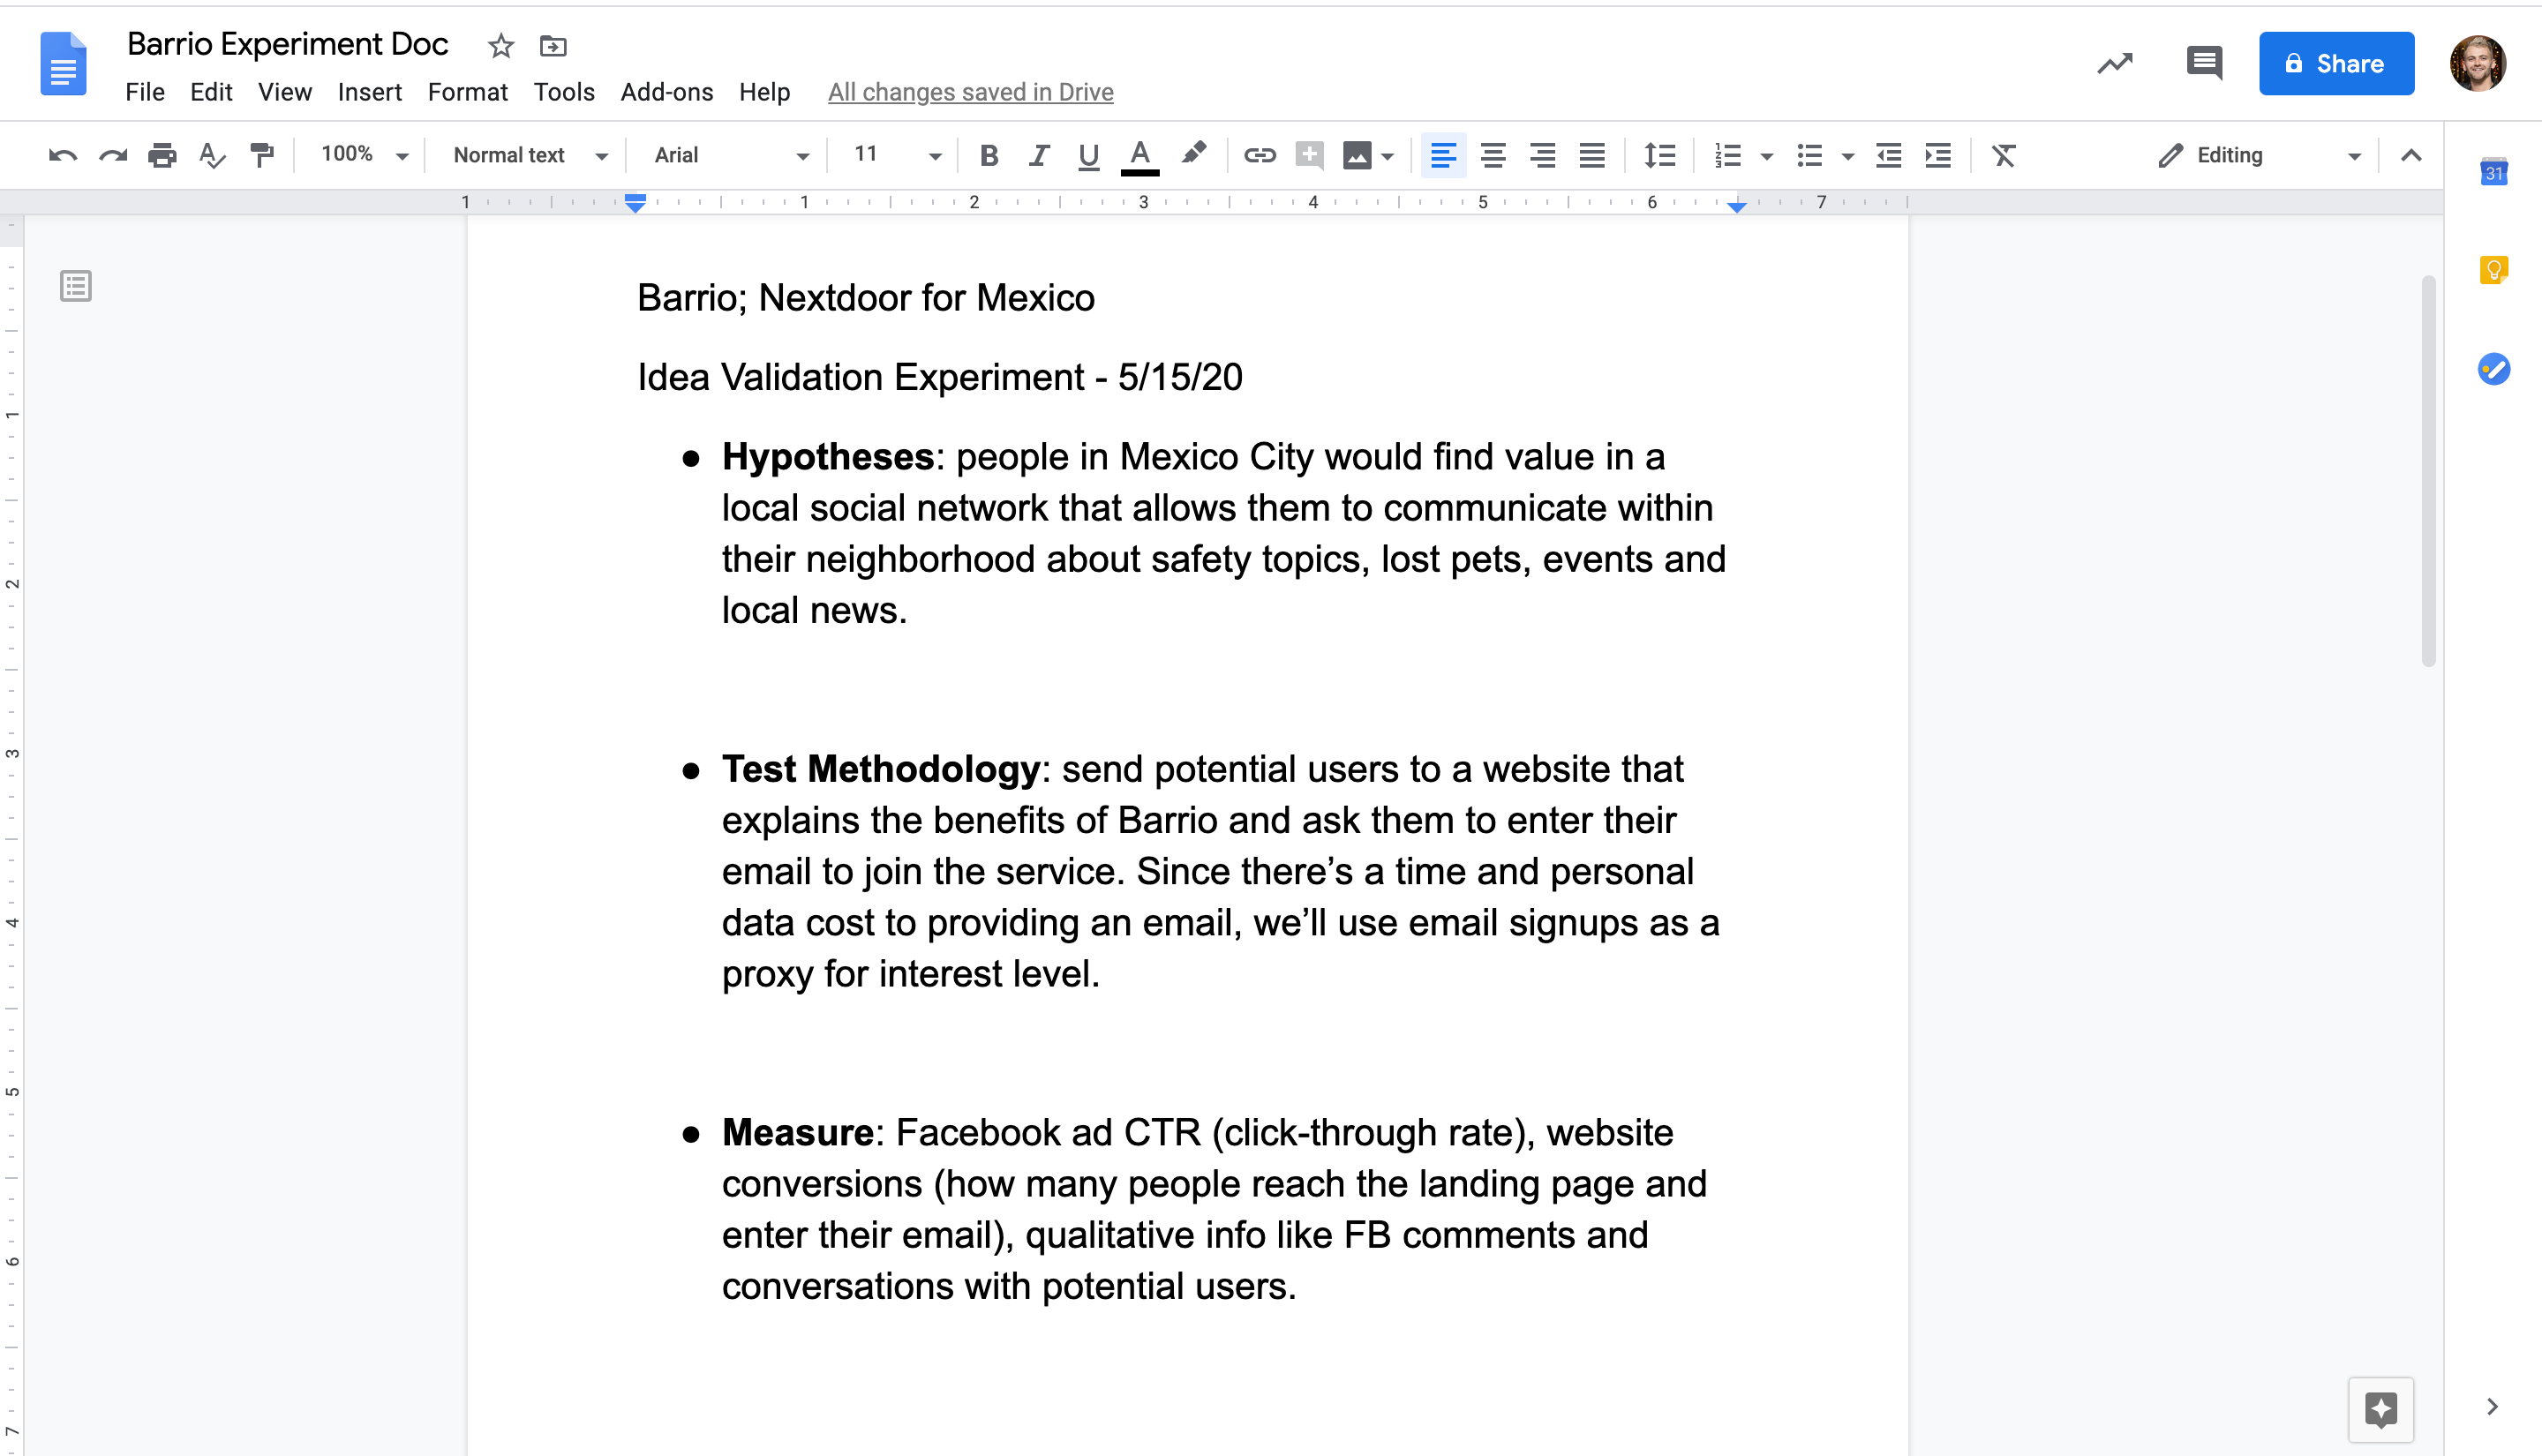This screenshot has width=2542, height=1456.
Task: Click the clear formatting icon
Action: coord(2003,155)
